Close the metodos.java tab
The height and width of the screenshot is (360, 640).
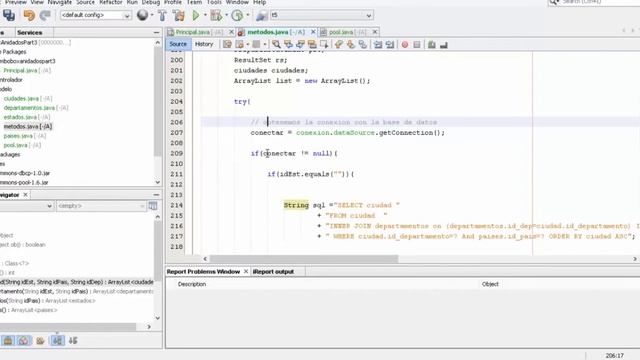pos(313,32)
